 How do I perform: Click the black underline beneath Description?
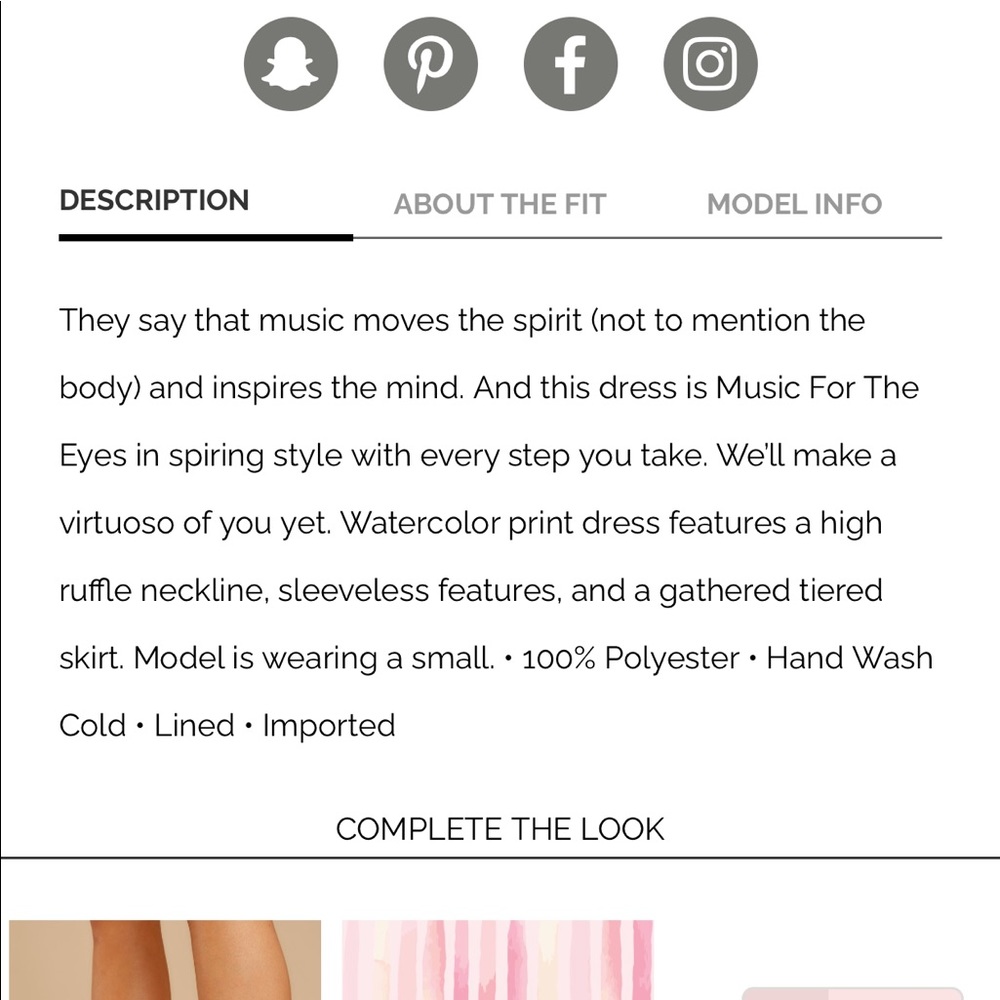coord(206,238)
